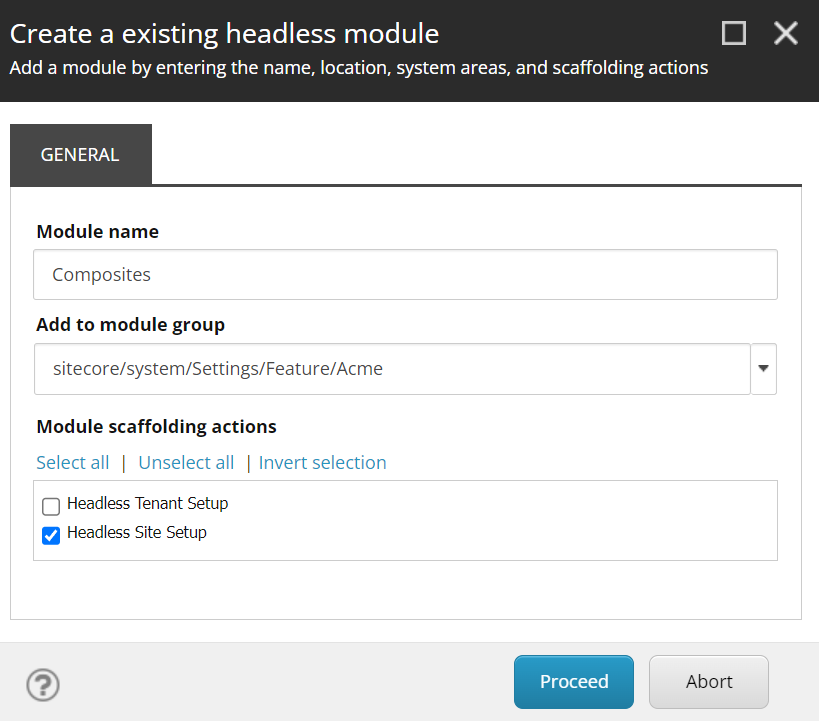This screenshot has height=721, width=819.
Task: Click the help question mark icon
Action: coord(43,685)
